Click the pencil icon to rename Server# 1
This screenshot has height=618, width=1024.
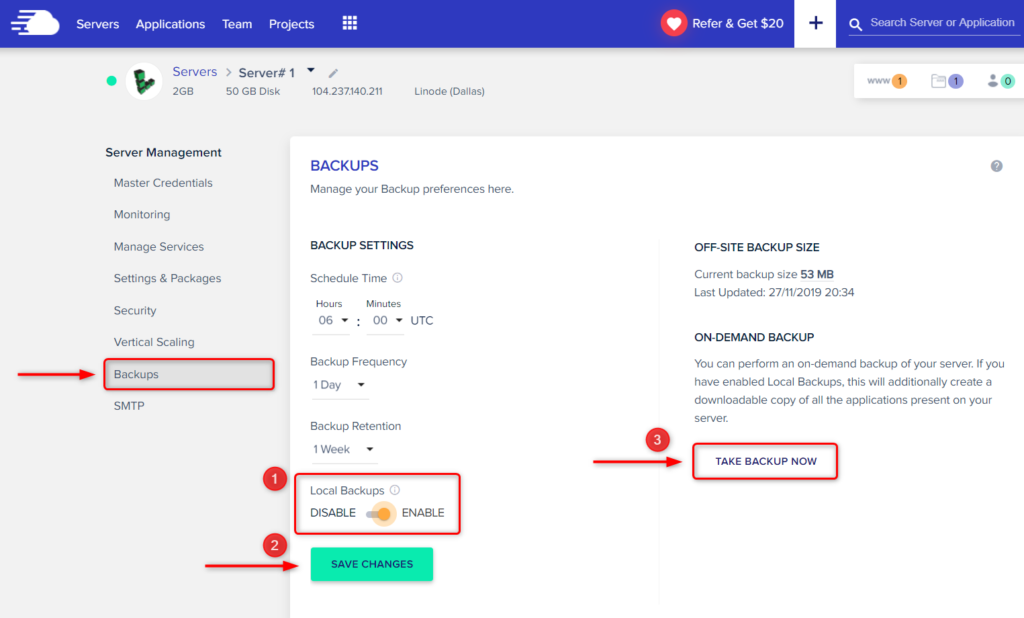334,72
